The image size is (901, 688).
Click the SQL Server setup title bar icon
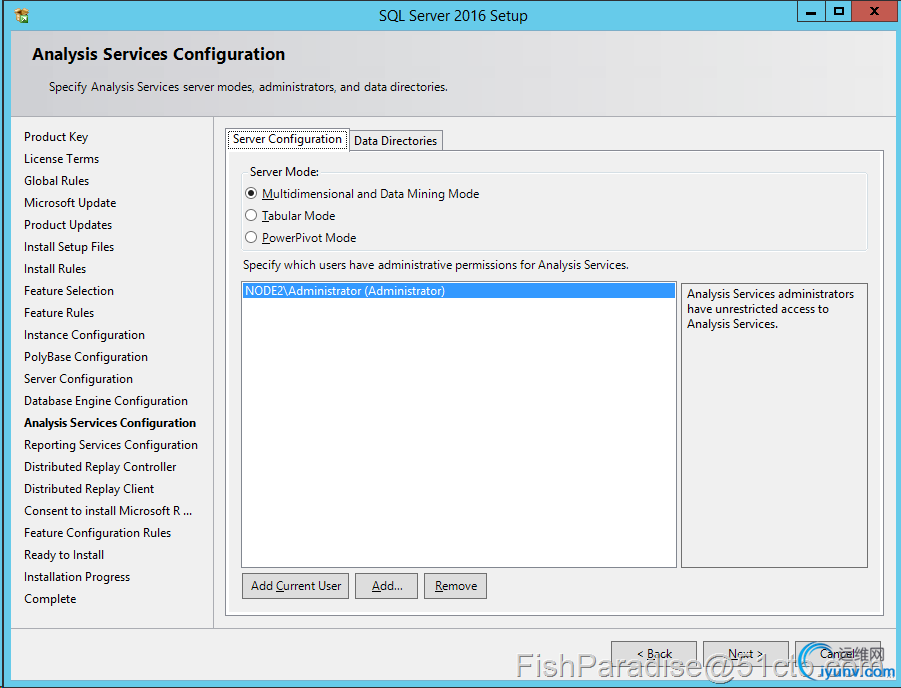coord(22,16)
